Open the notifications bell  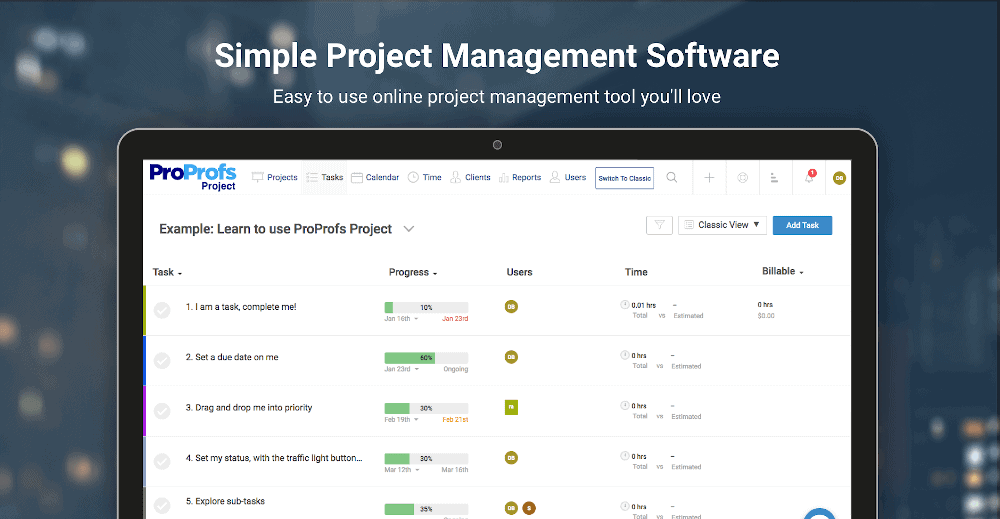[809, 178]
